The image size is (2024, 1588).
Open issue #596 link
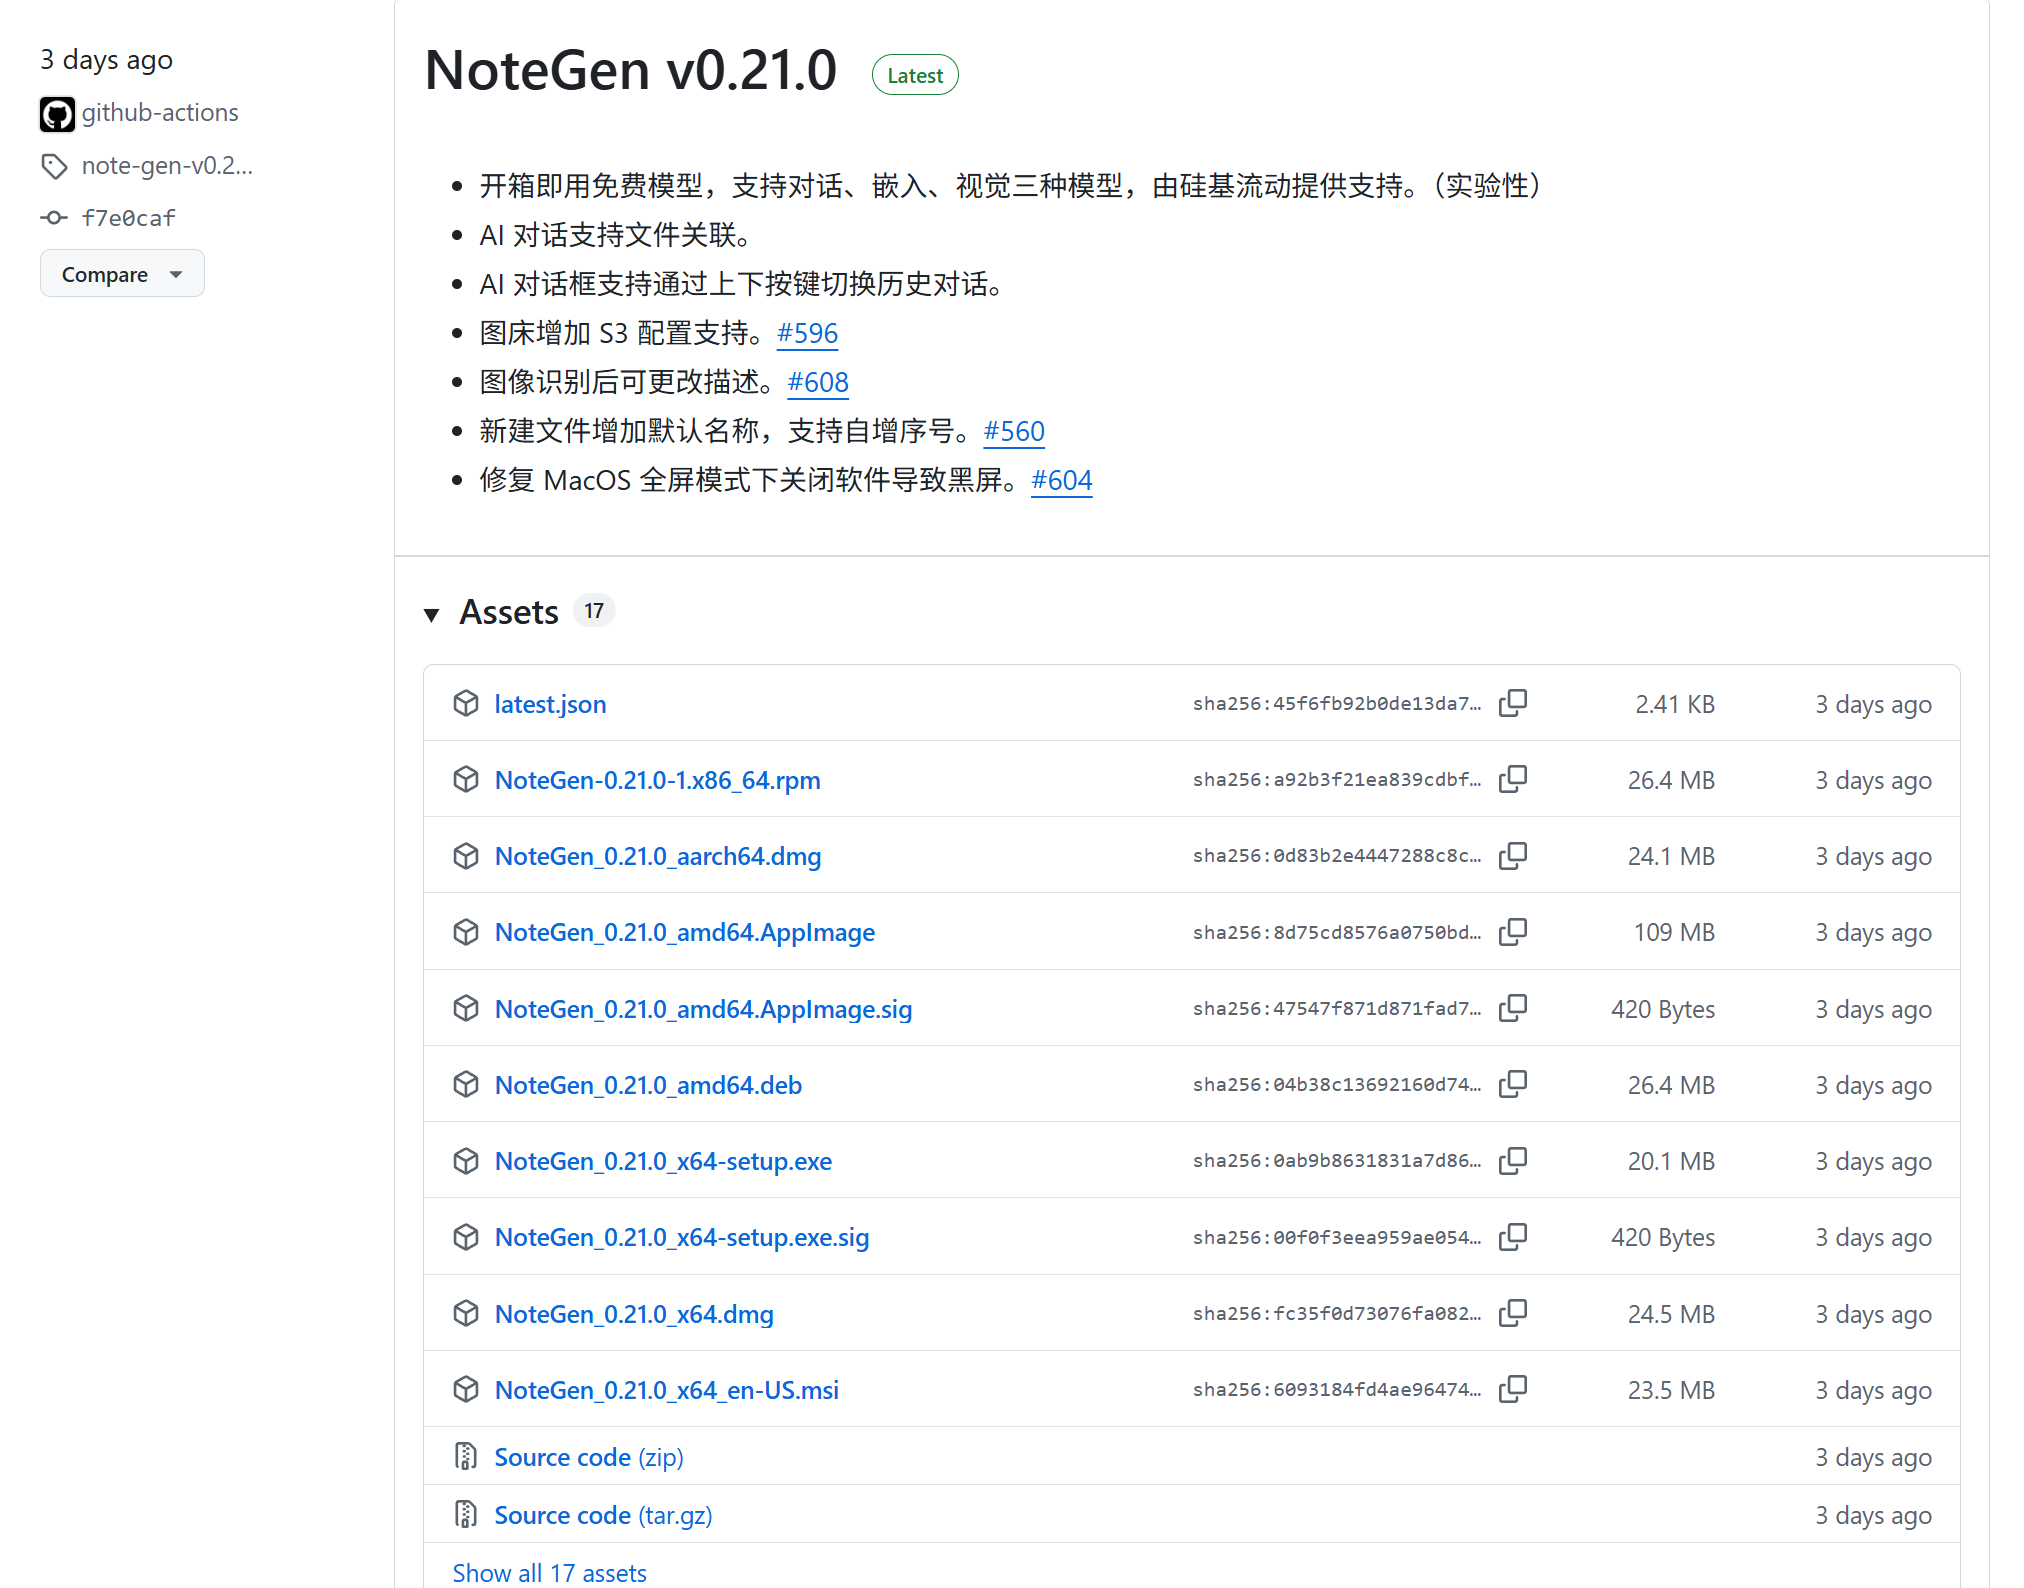pos(807,333)
